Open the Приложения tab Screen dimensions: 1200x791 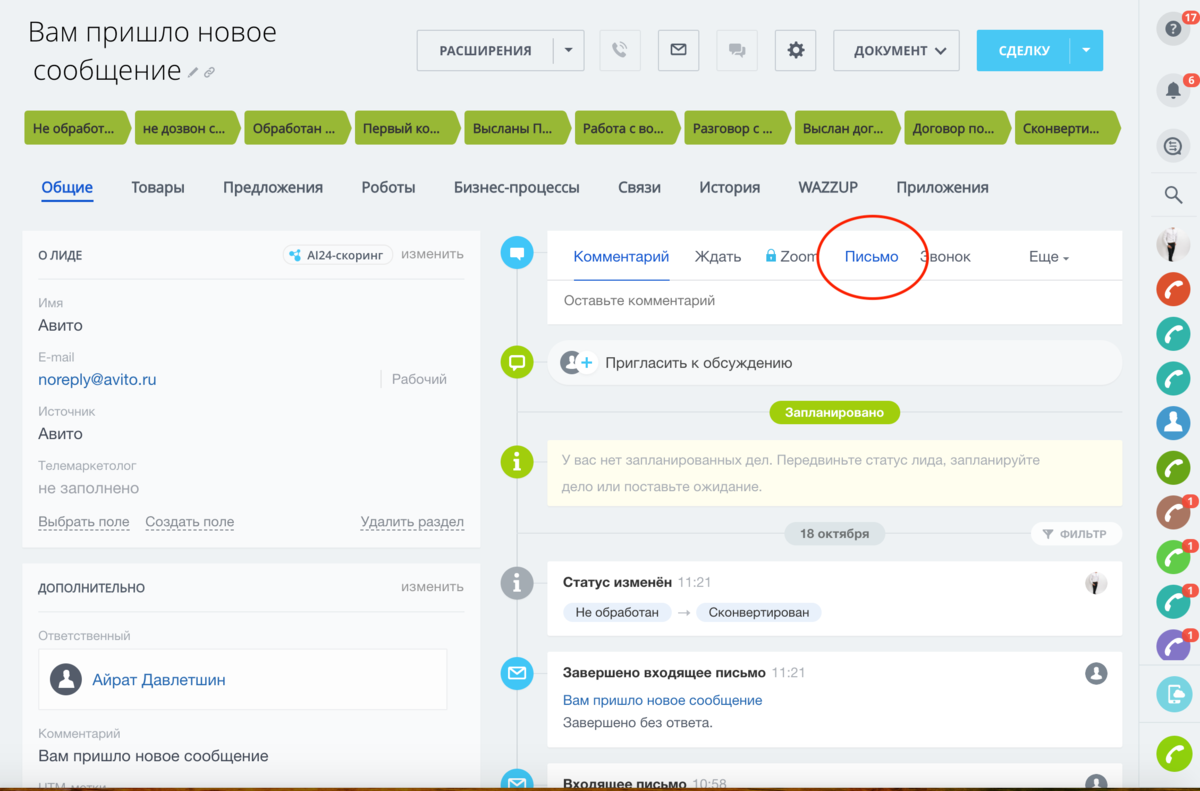(x=942, y=187)
